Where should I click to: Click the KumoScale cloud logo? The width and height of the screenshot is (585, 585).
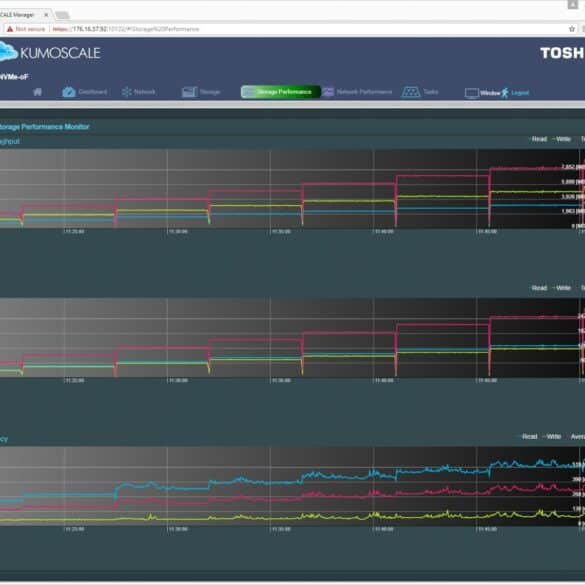point(8,51)
